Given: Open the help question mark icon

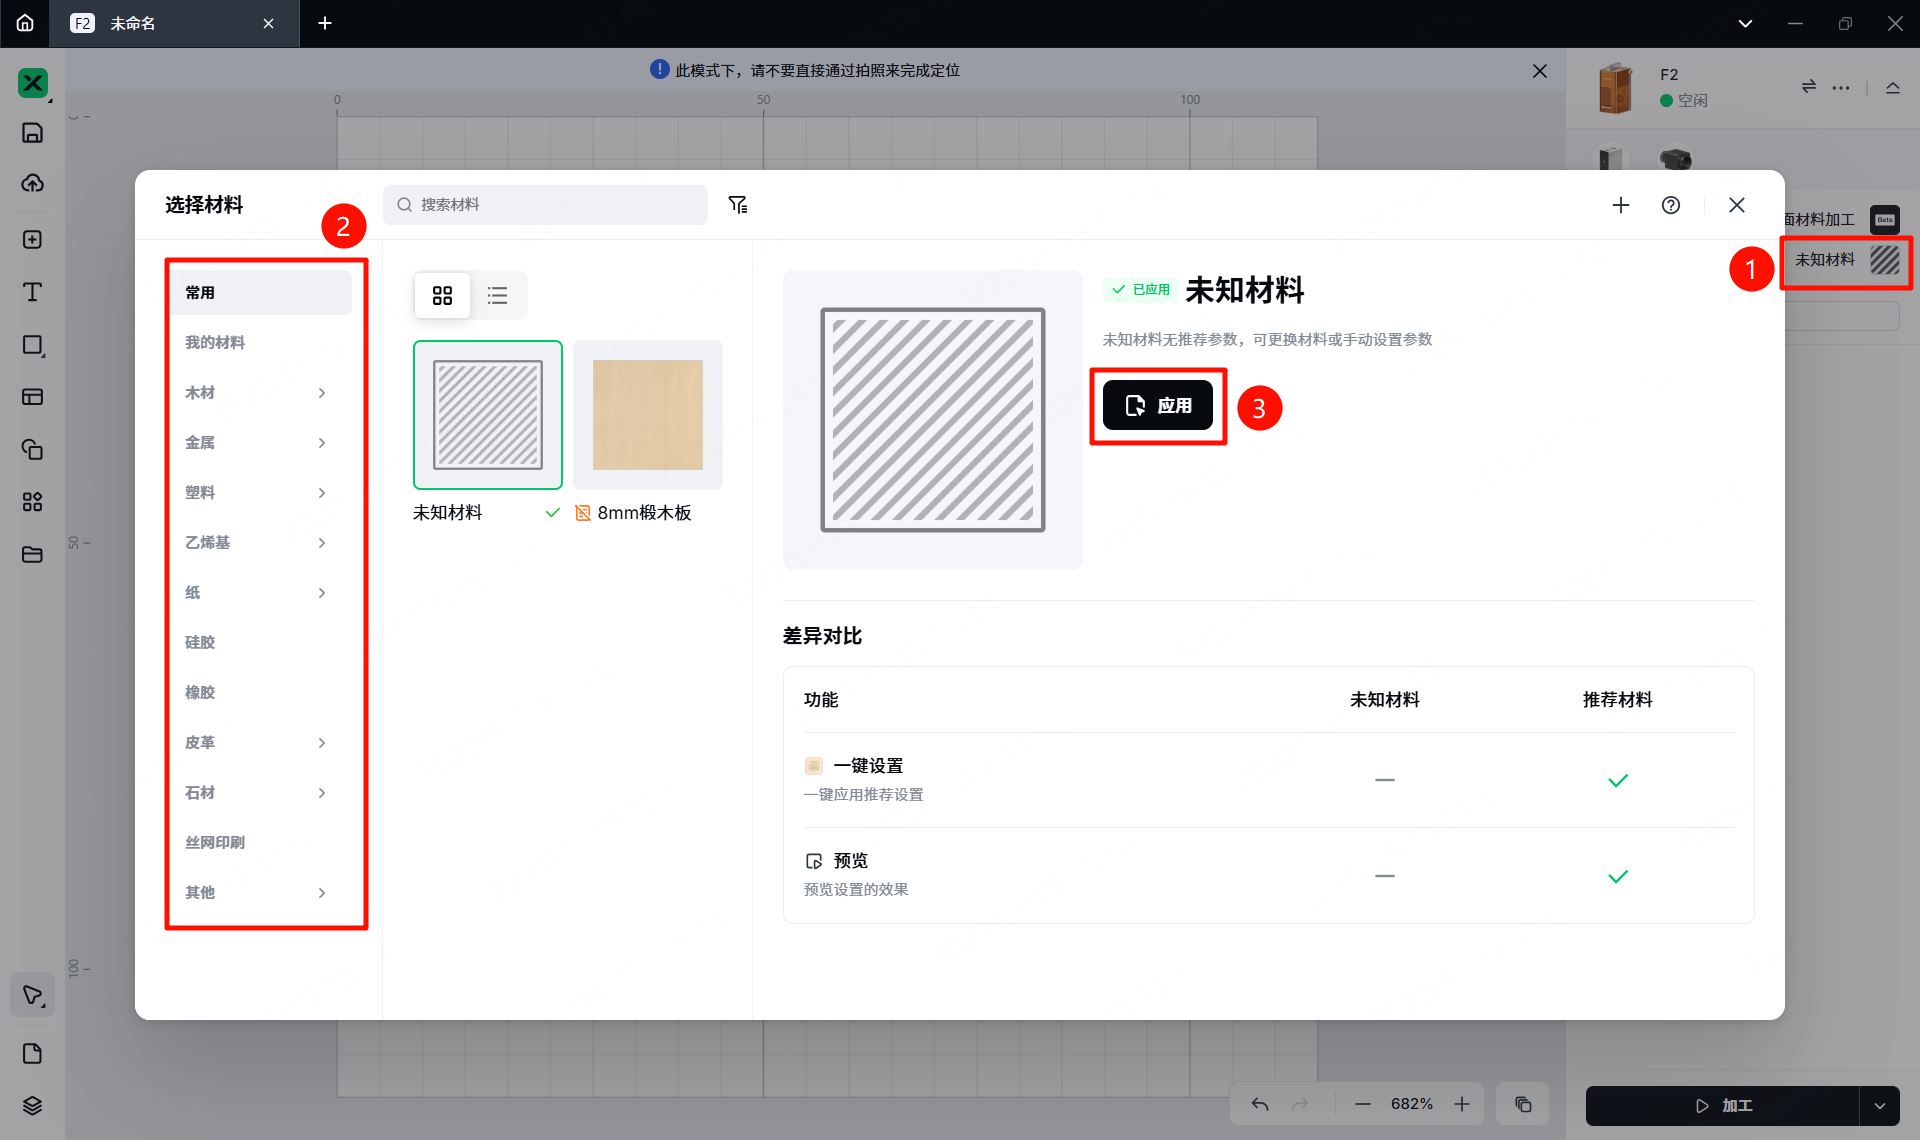Looking at the screenshot, I should (x=1671, y=205).
